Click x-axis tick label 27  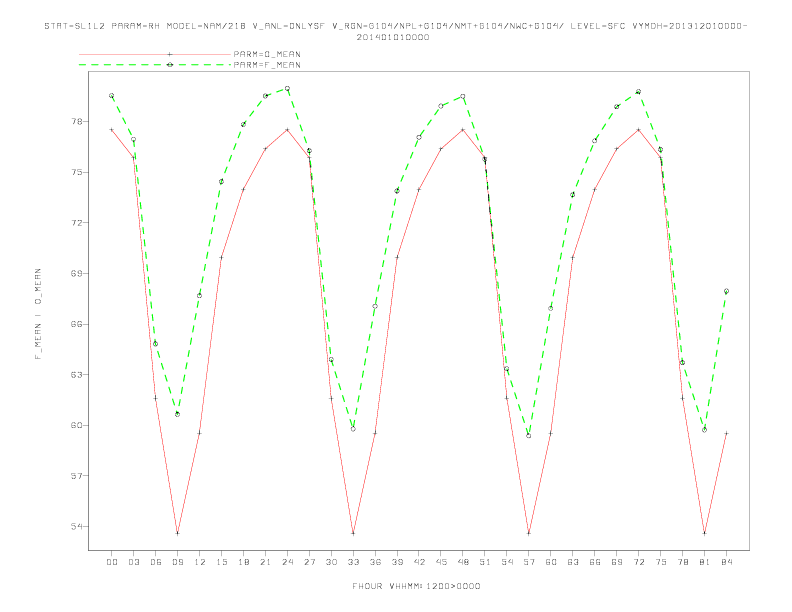309,562
